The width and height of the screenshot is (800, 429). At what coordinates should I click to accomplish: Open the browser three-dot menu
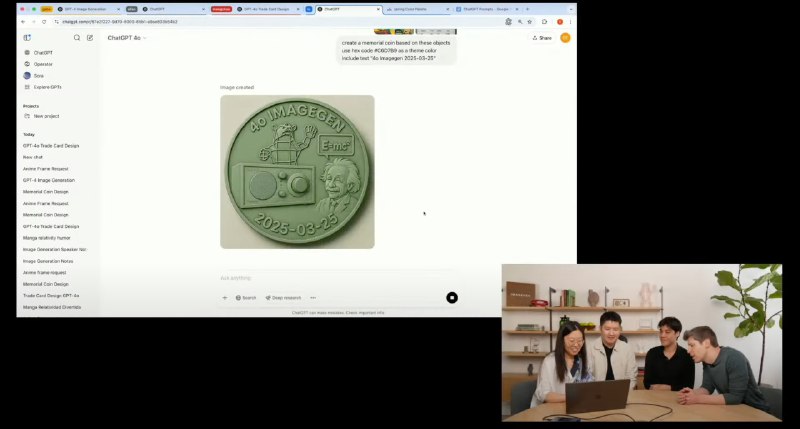pyautogui.click(x=570, y=22)
